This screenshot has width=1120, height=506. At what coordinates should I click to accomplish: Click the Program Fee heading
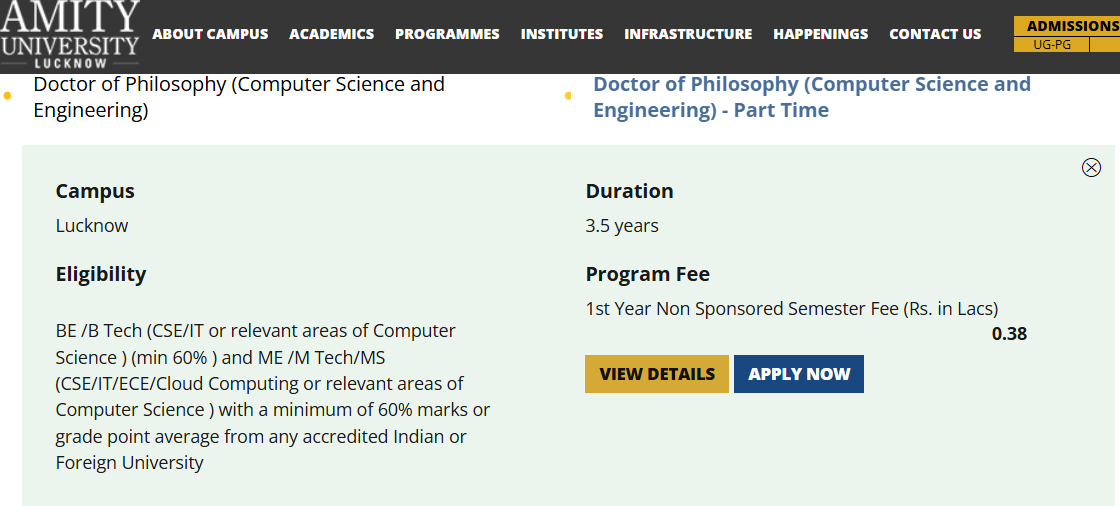(647, 274)
